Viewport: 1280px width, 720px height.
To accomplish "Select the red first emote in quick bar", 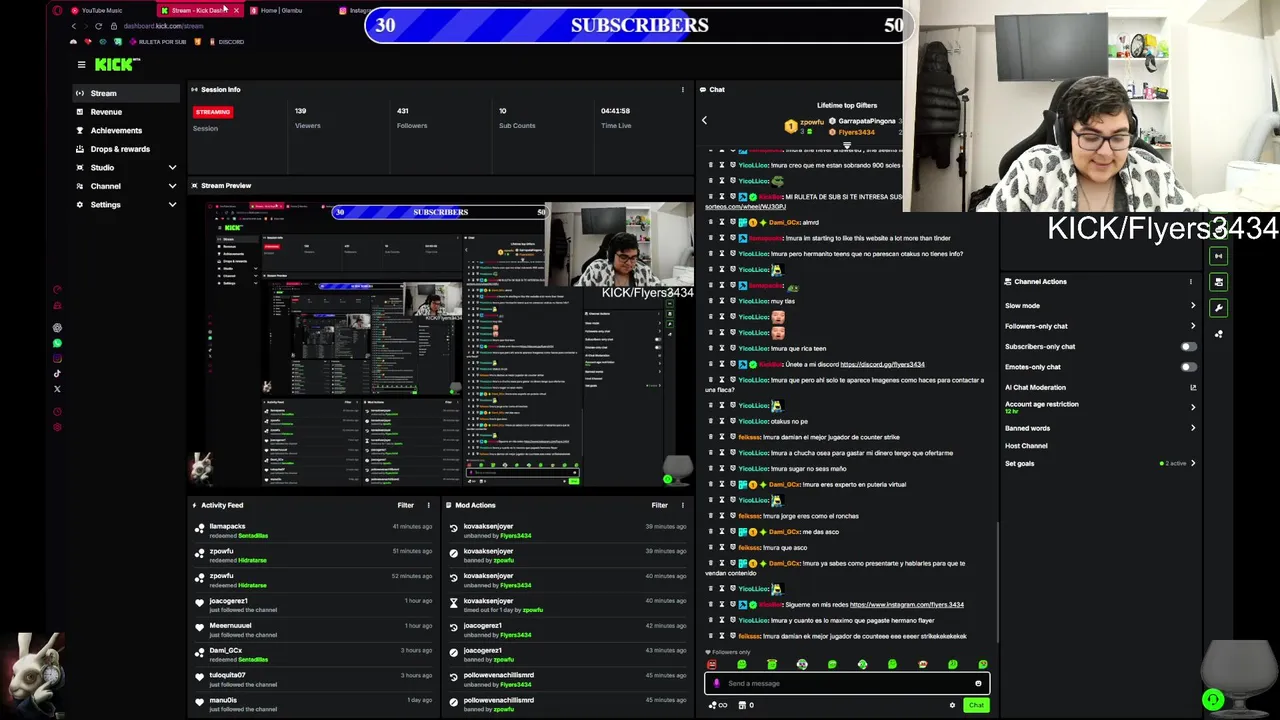I will coord(712,664).
